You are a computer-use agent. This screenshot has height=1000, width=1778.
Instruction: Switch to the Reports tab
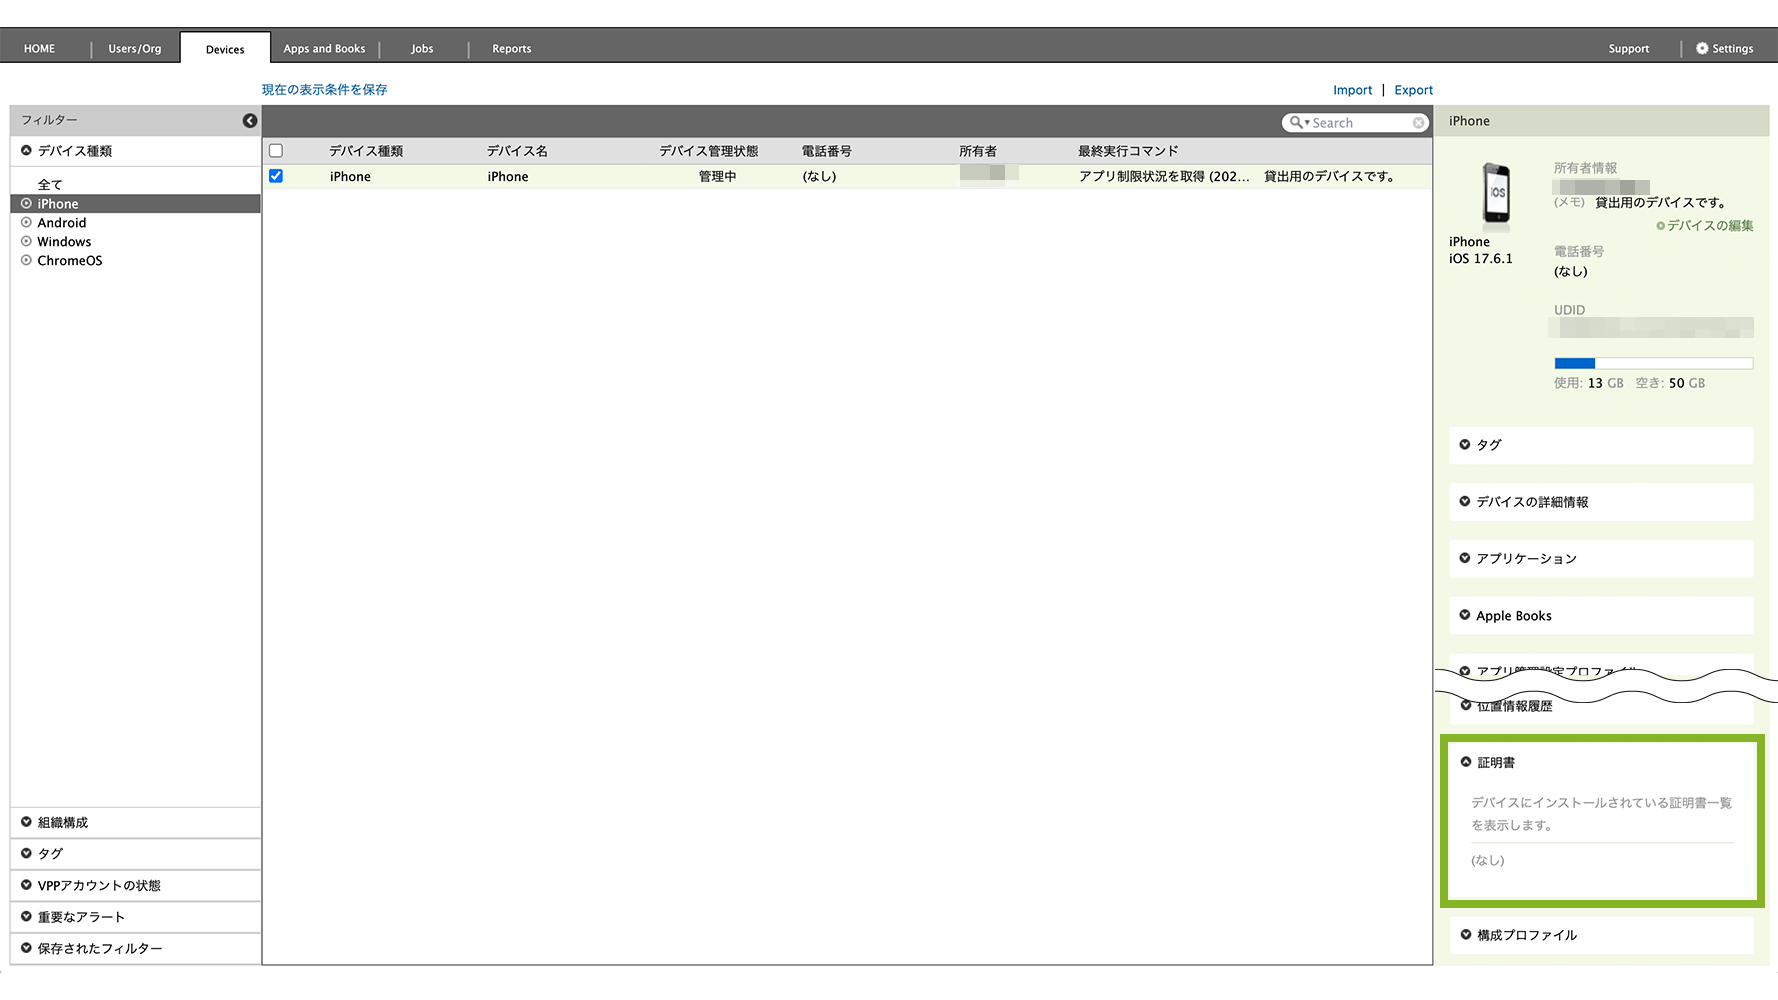coord(511,49)
